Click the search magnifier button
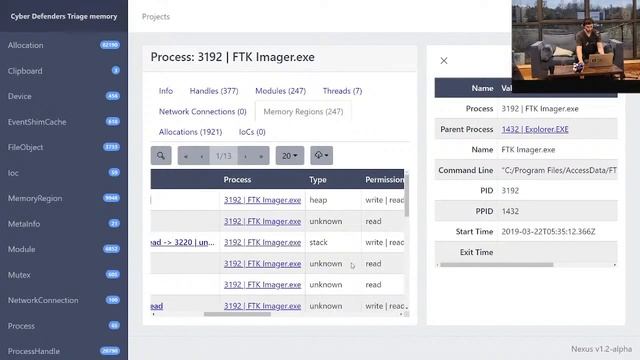Viewport: 640px width, 360px height. click(x=161, y=156)
